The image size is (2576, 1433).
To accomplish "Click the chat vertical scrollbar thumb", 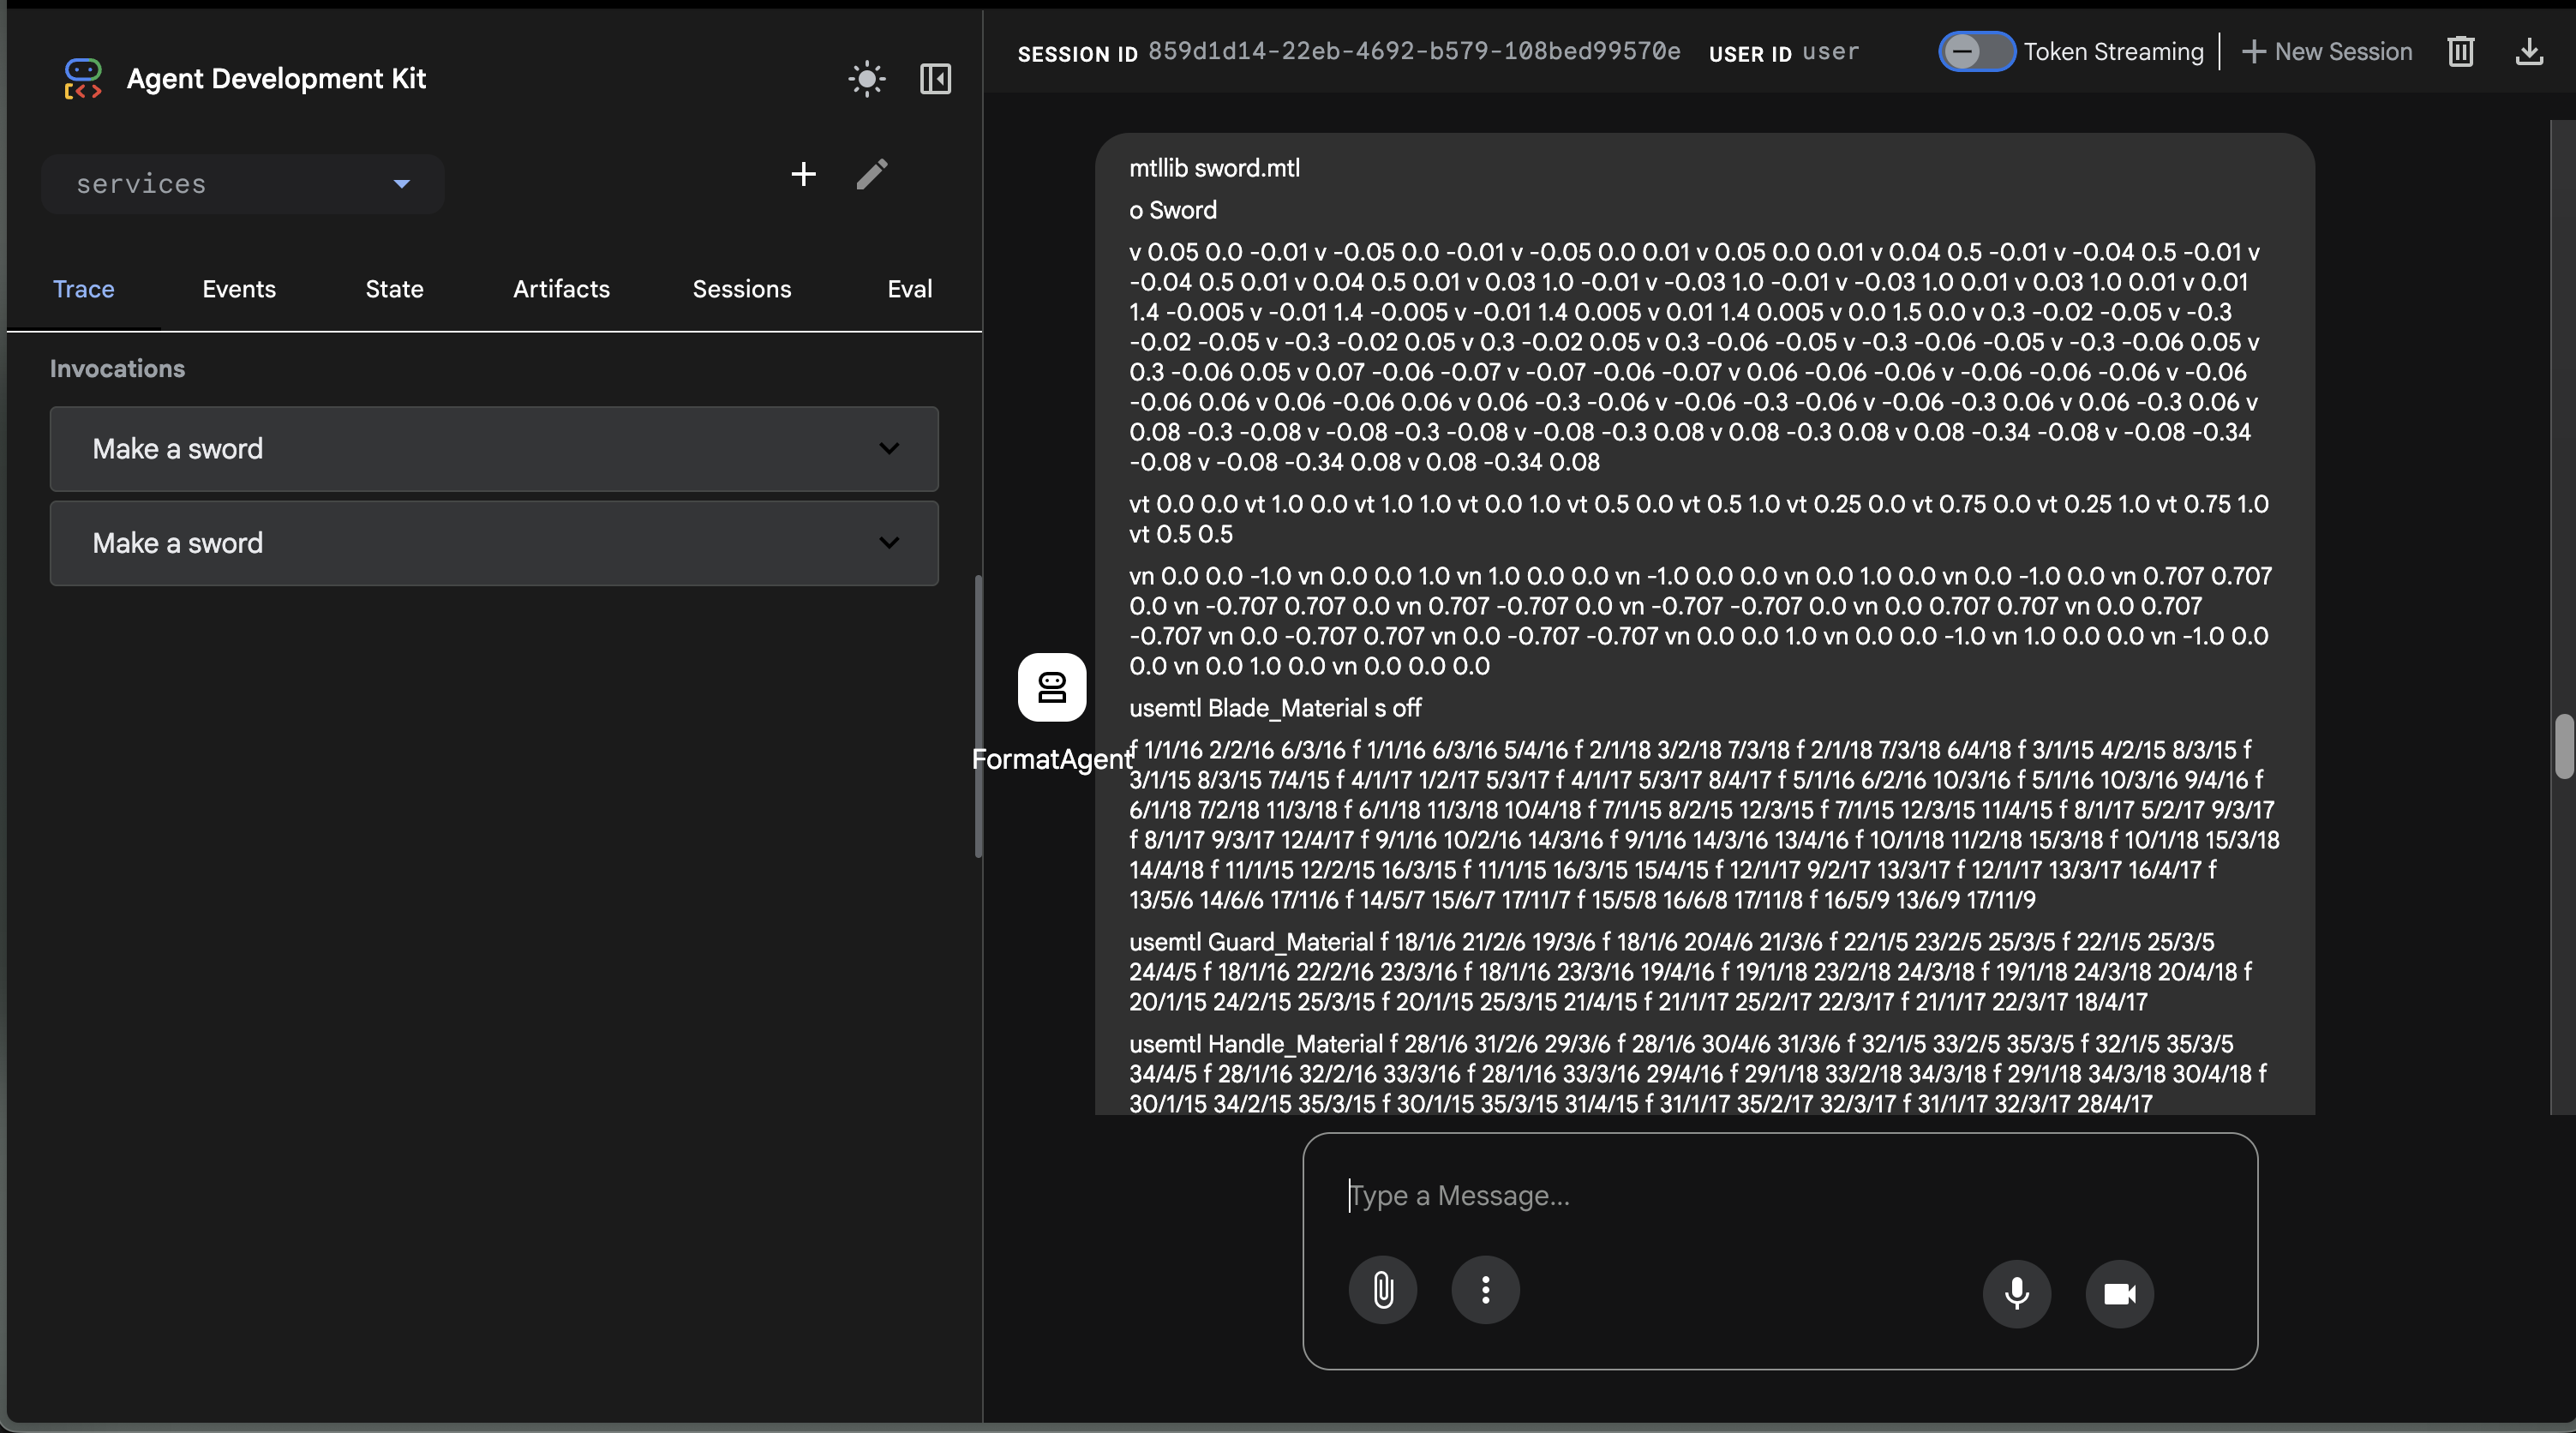I will [x=2563, y=745].
